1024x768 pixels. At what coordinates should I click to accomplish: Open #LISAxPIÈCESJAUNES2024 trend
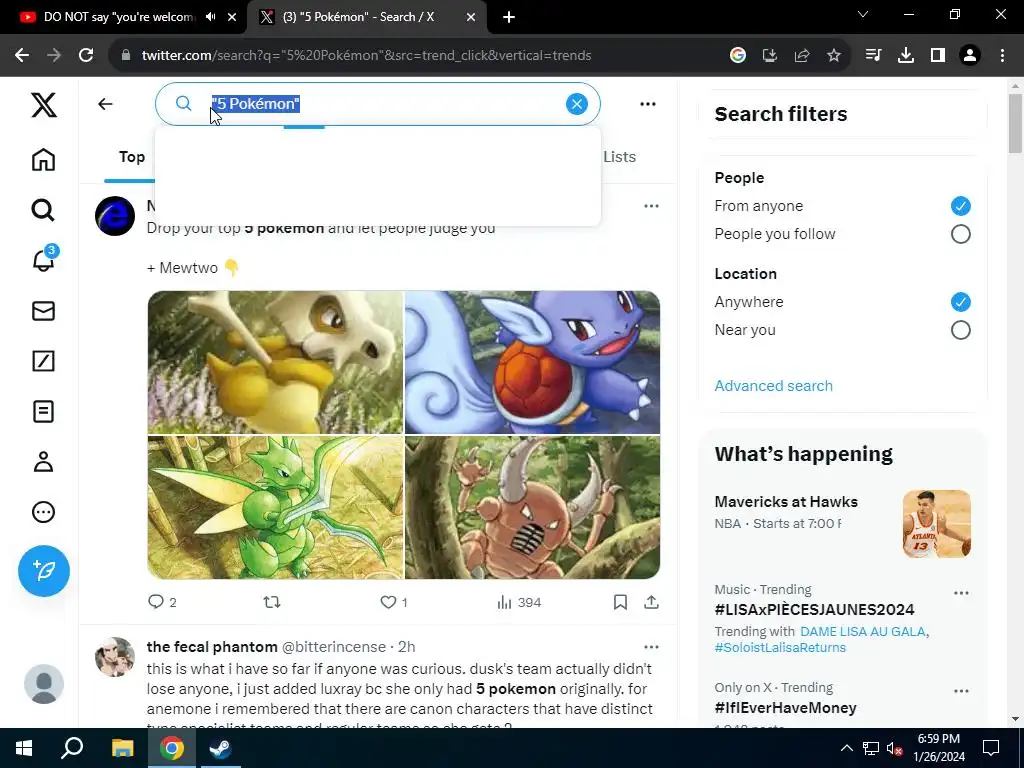tap(814, 610)
